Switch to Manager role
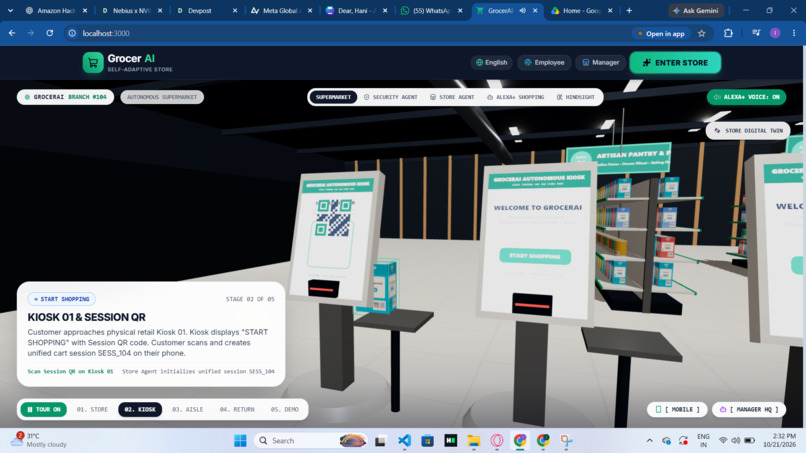This screenshot has height=453, width=806. click(600, 63)
